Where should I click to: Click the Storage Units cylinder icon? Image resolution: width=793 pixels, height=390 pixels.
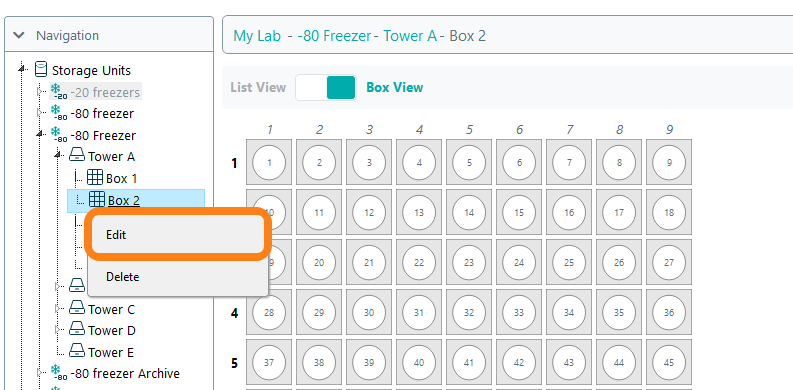(41, 70)
